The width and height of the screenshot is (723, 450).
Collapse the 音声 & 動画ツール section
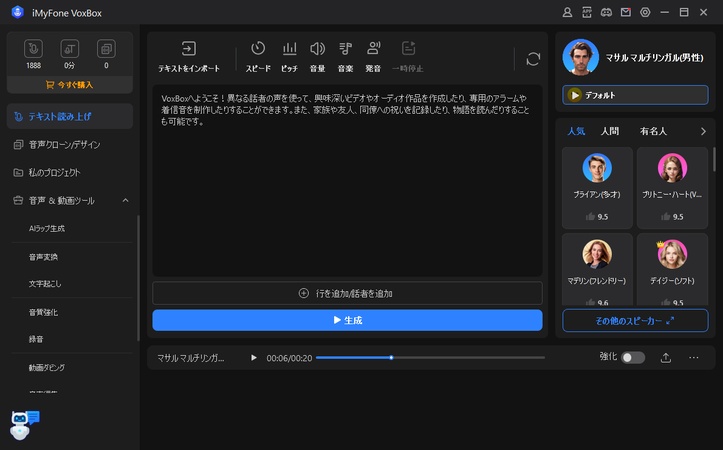[x=125, y=201]
